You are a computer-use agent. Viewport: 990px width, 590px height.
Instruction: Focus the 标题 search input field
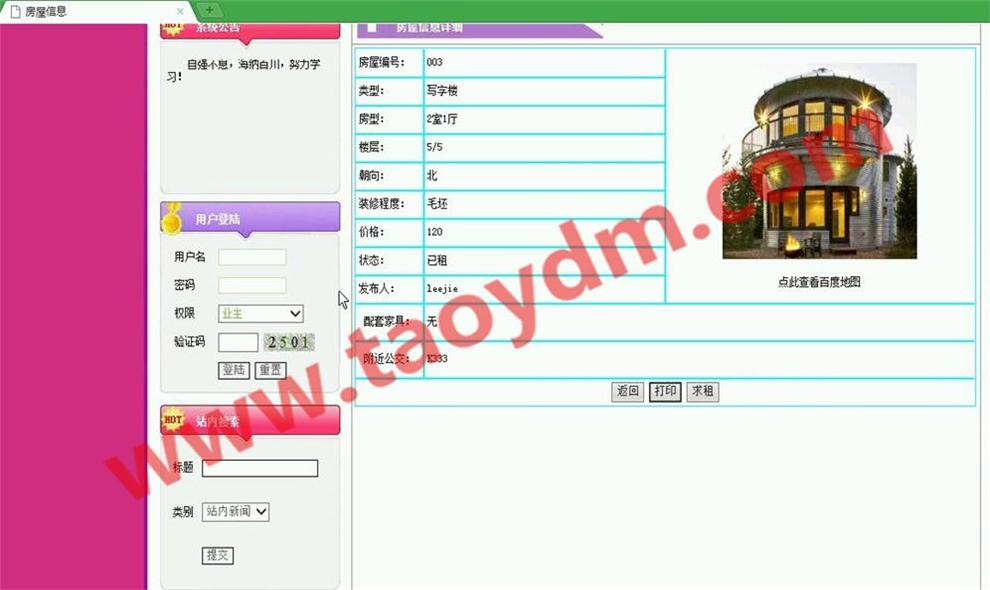(x=260, y=468)
